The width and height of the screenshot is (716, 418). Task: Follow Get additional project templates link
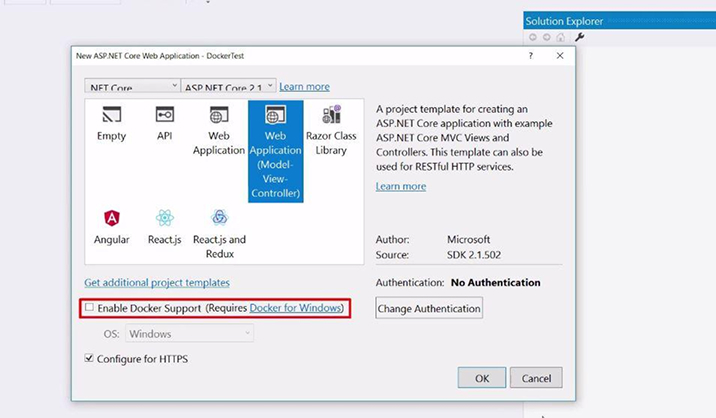pyautogui.click(x=157, y=283)
